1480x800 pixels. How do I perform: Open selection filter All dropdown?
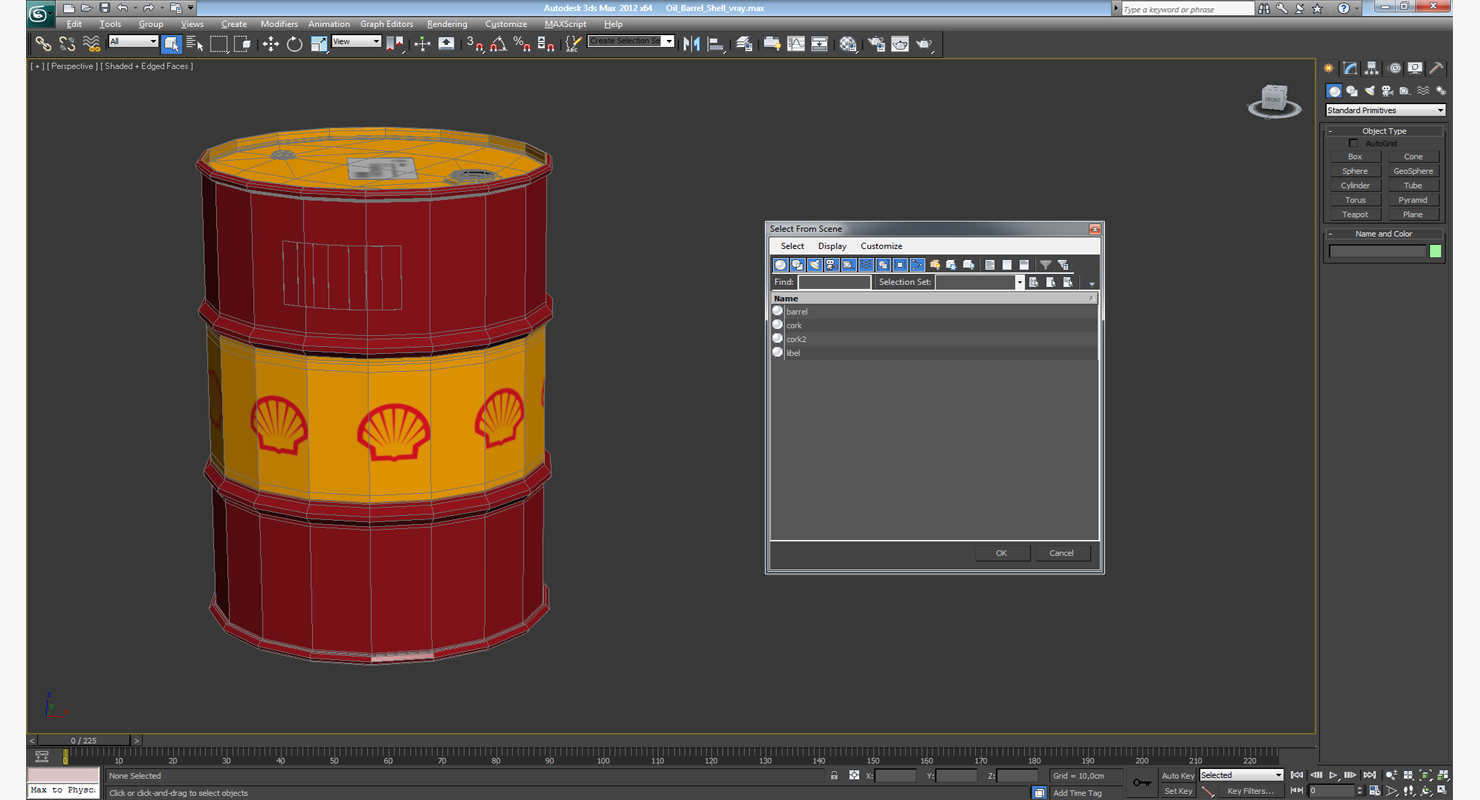point(133,42)
